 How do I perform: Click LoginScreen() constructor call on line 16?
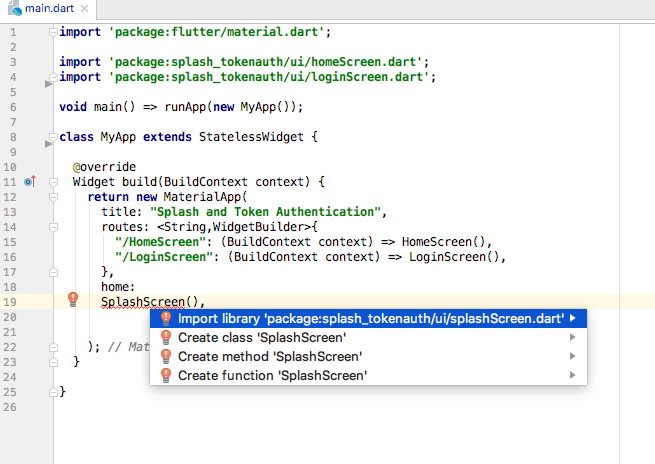coord(454,257)
